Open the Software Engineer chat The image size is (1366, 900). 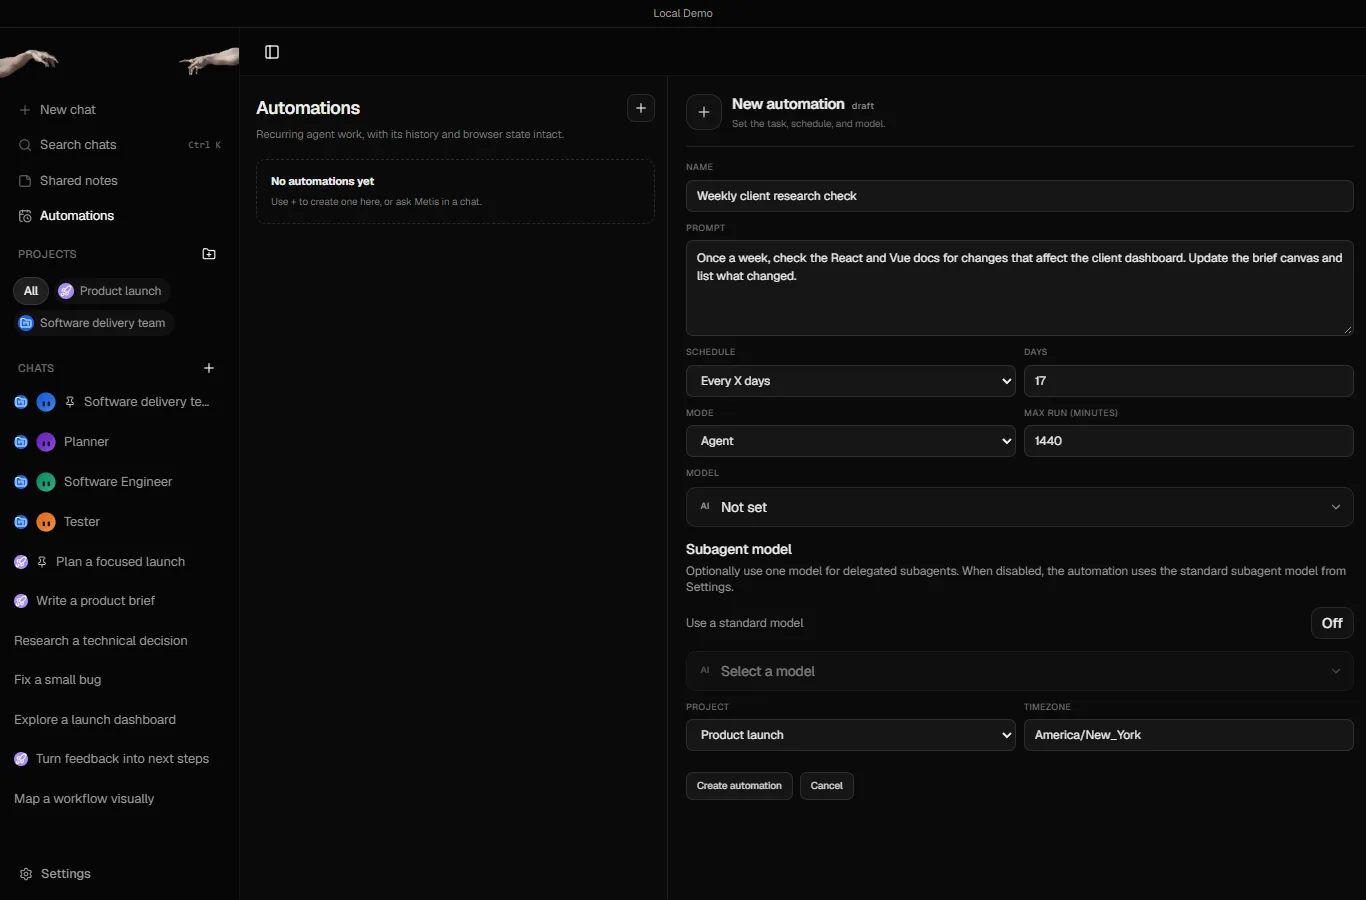pyautogui.click(x=118, y=482)
